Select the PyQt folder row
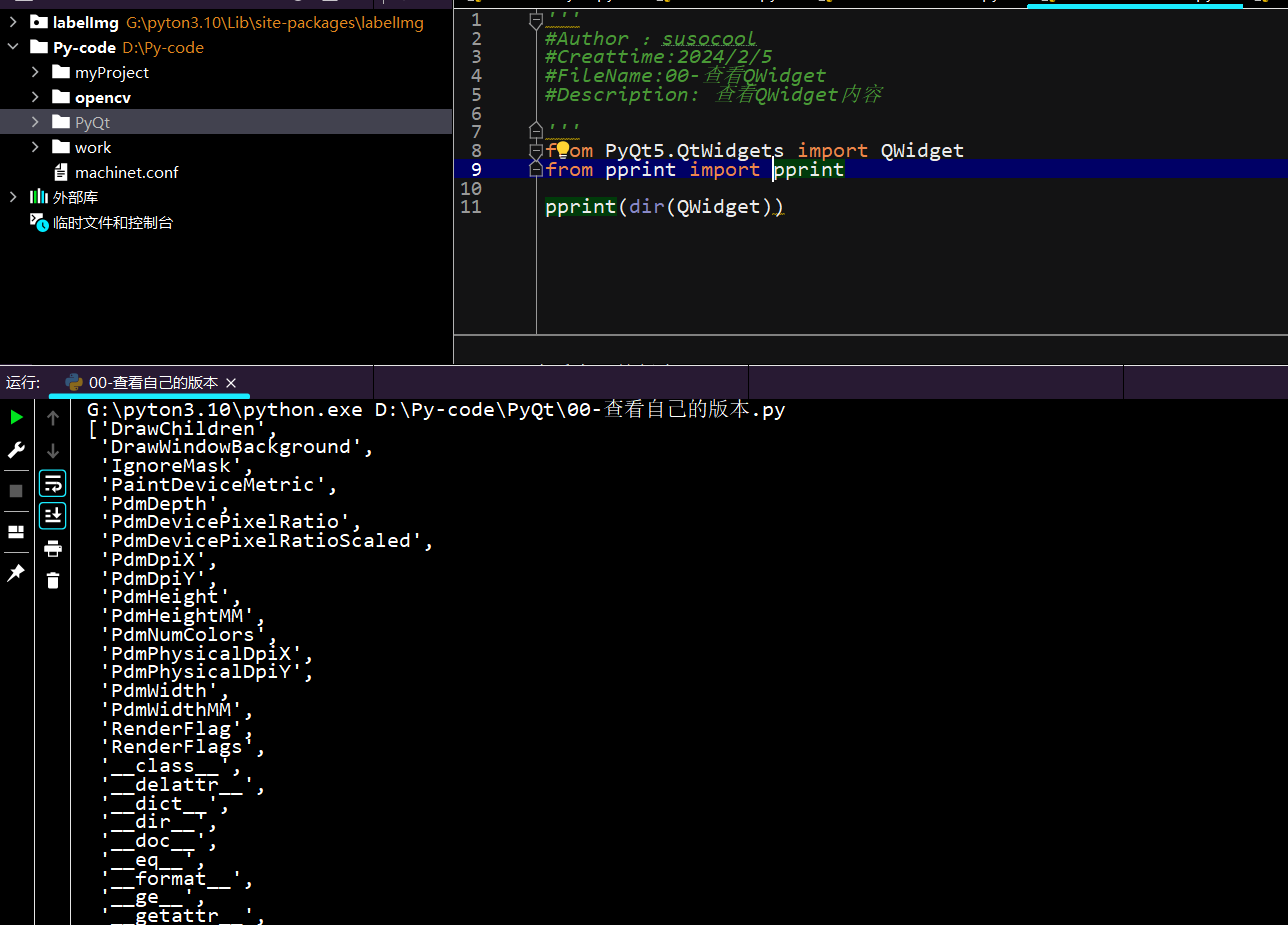Image resolution: width=1288 pixels, height=925 pixels. (226, 122)
